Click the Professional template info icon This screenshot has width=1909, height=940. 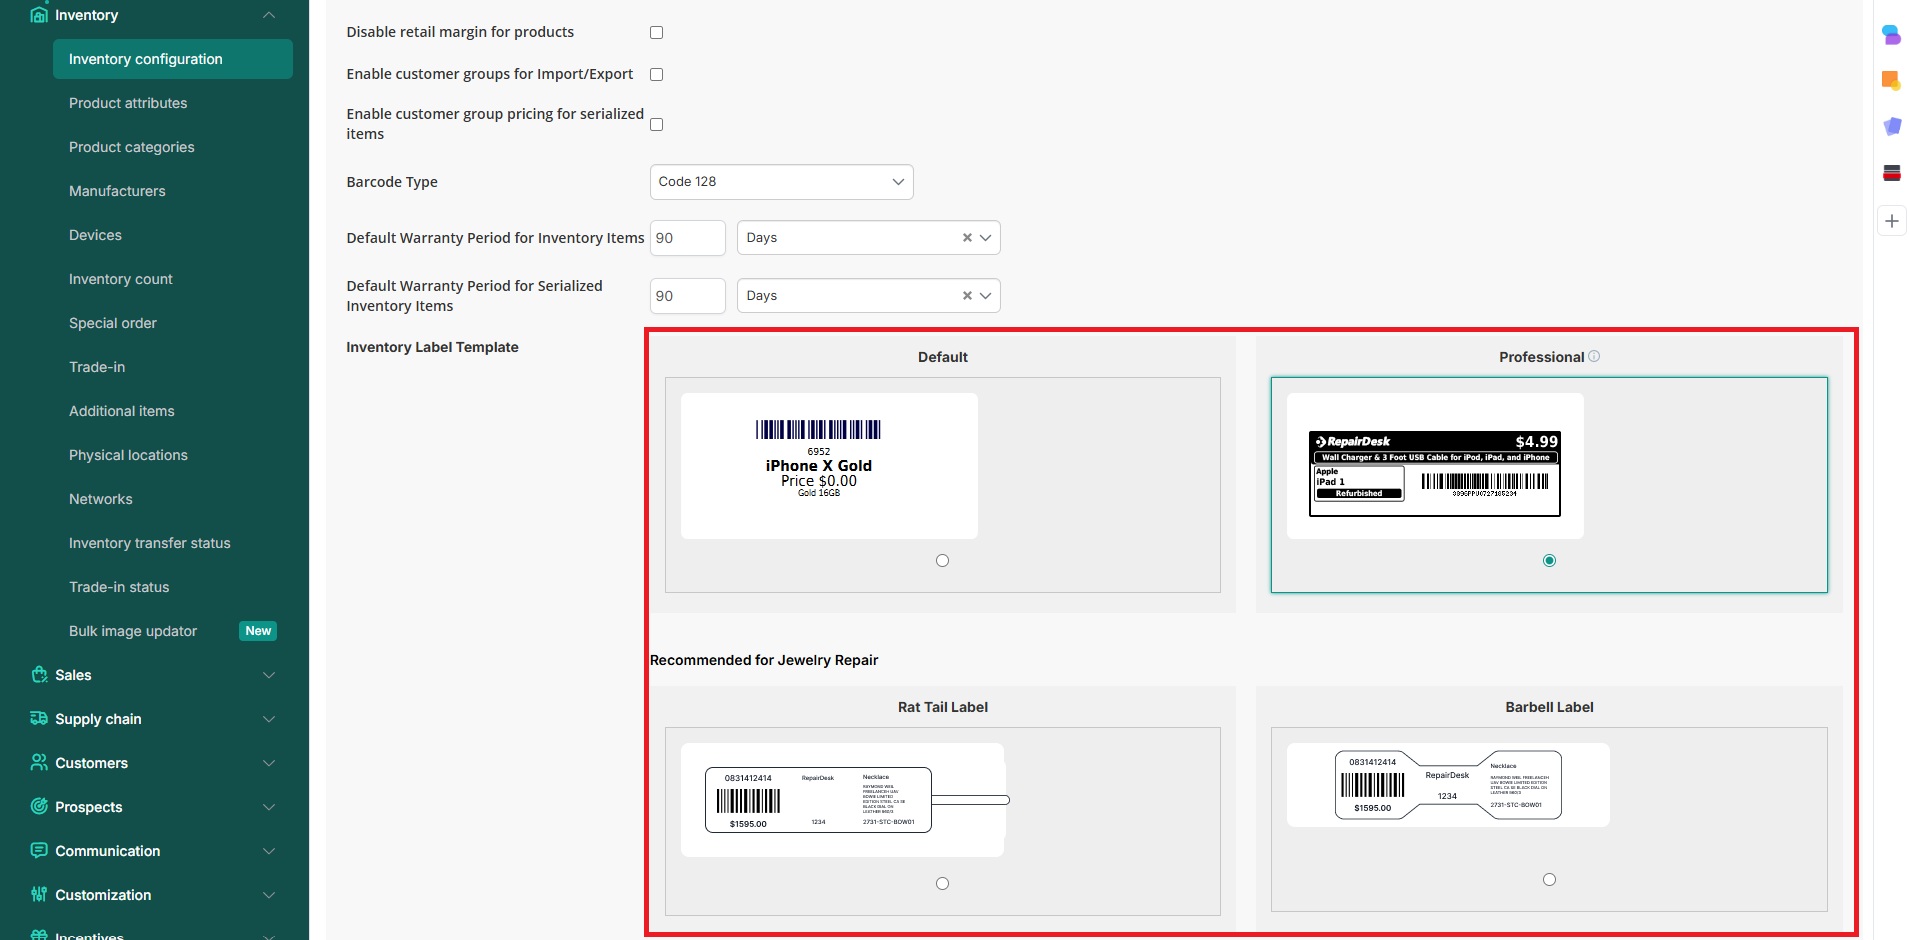click(x=1594, y=356)
